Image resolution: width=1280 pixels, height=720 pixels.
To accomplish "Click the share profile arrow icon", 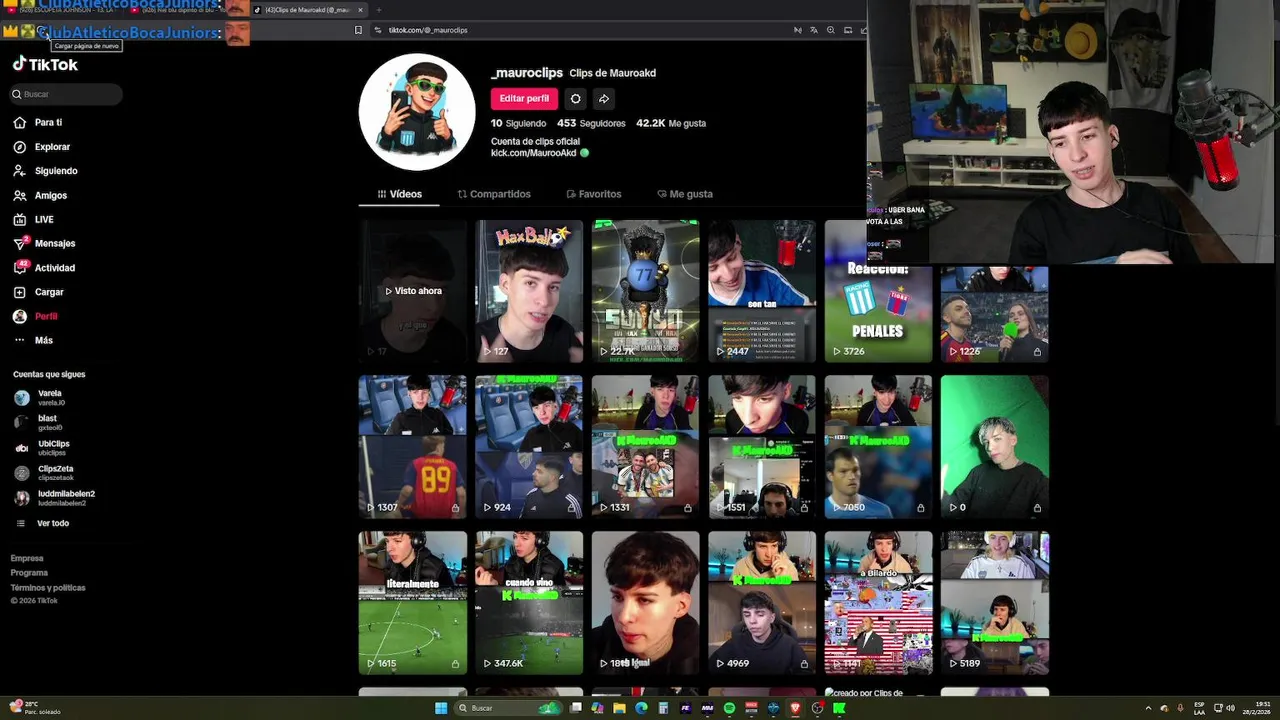I will pyautogui.click(x=603, y=98).
